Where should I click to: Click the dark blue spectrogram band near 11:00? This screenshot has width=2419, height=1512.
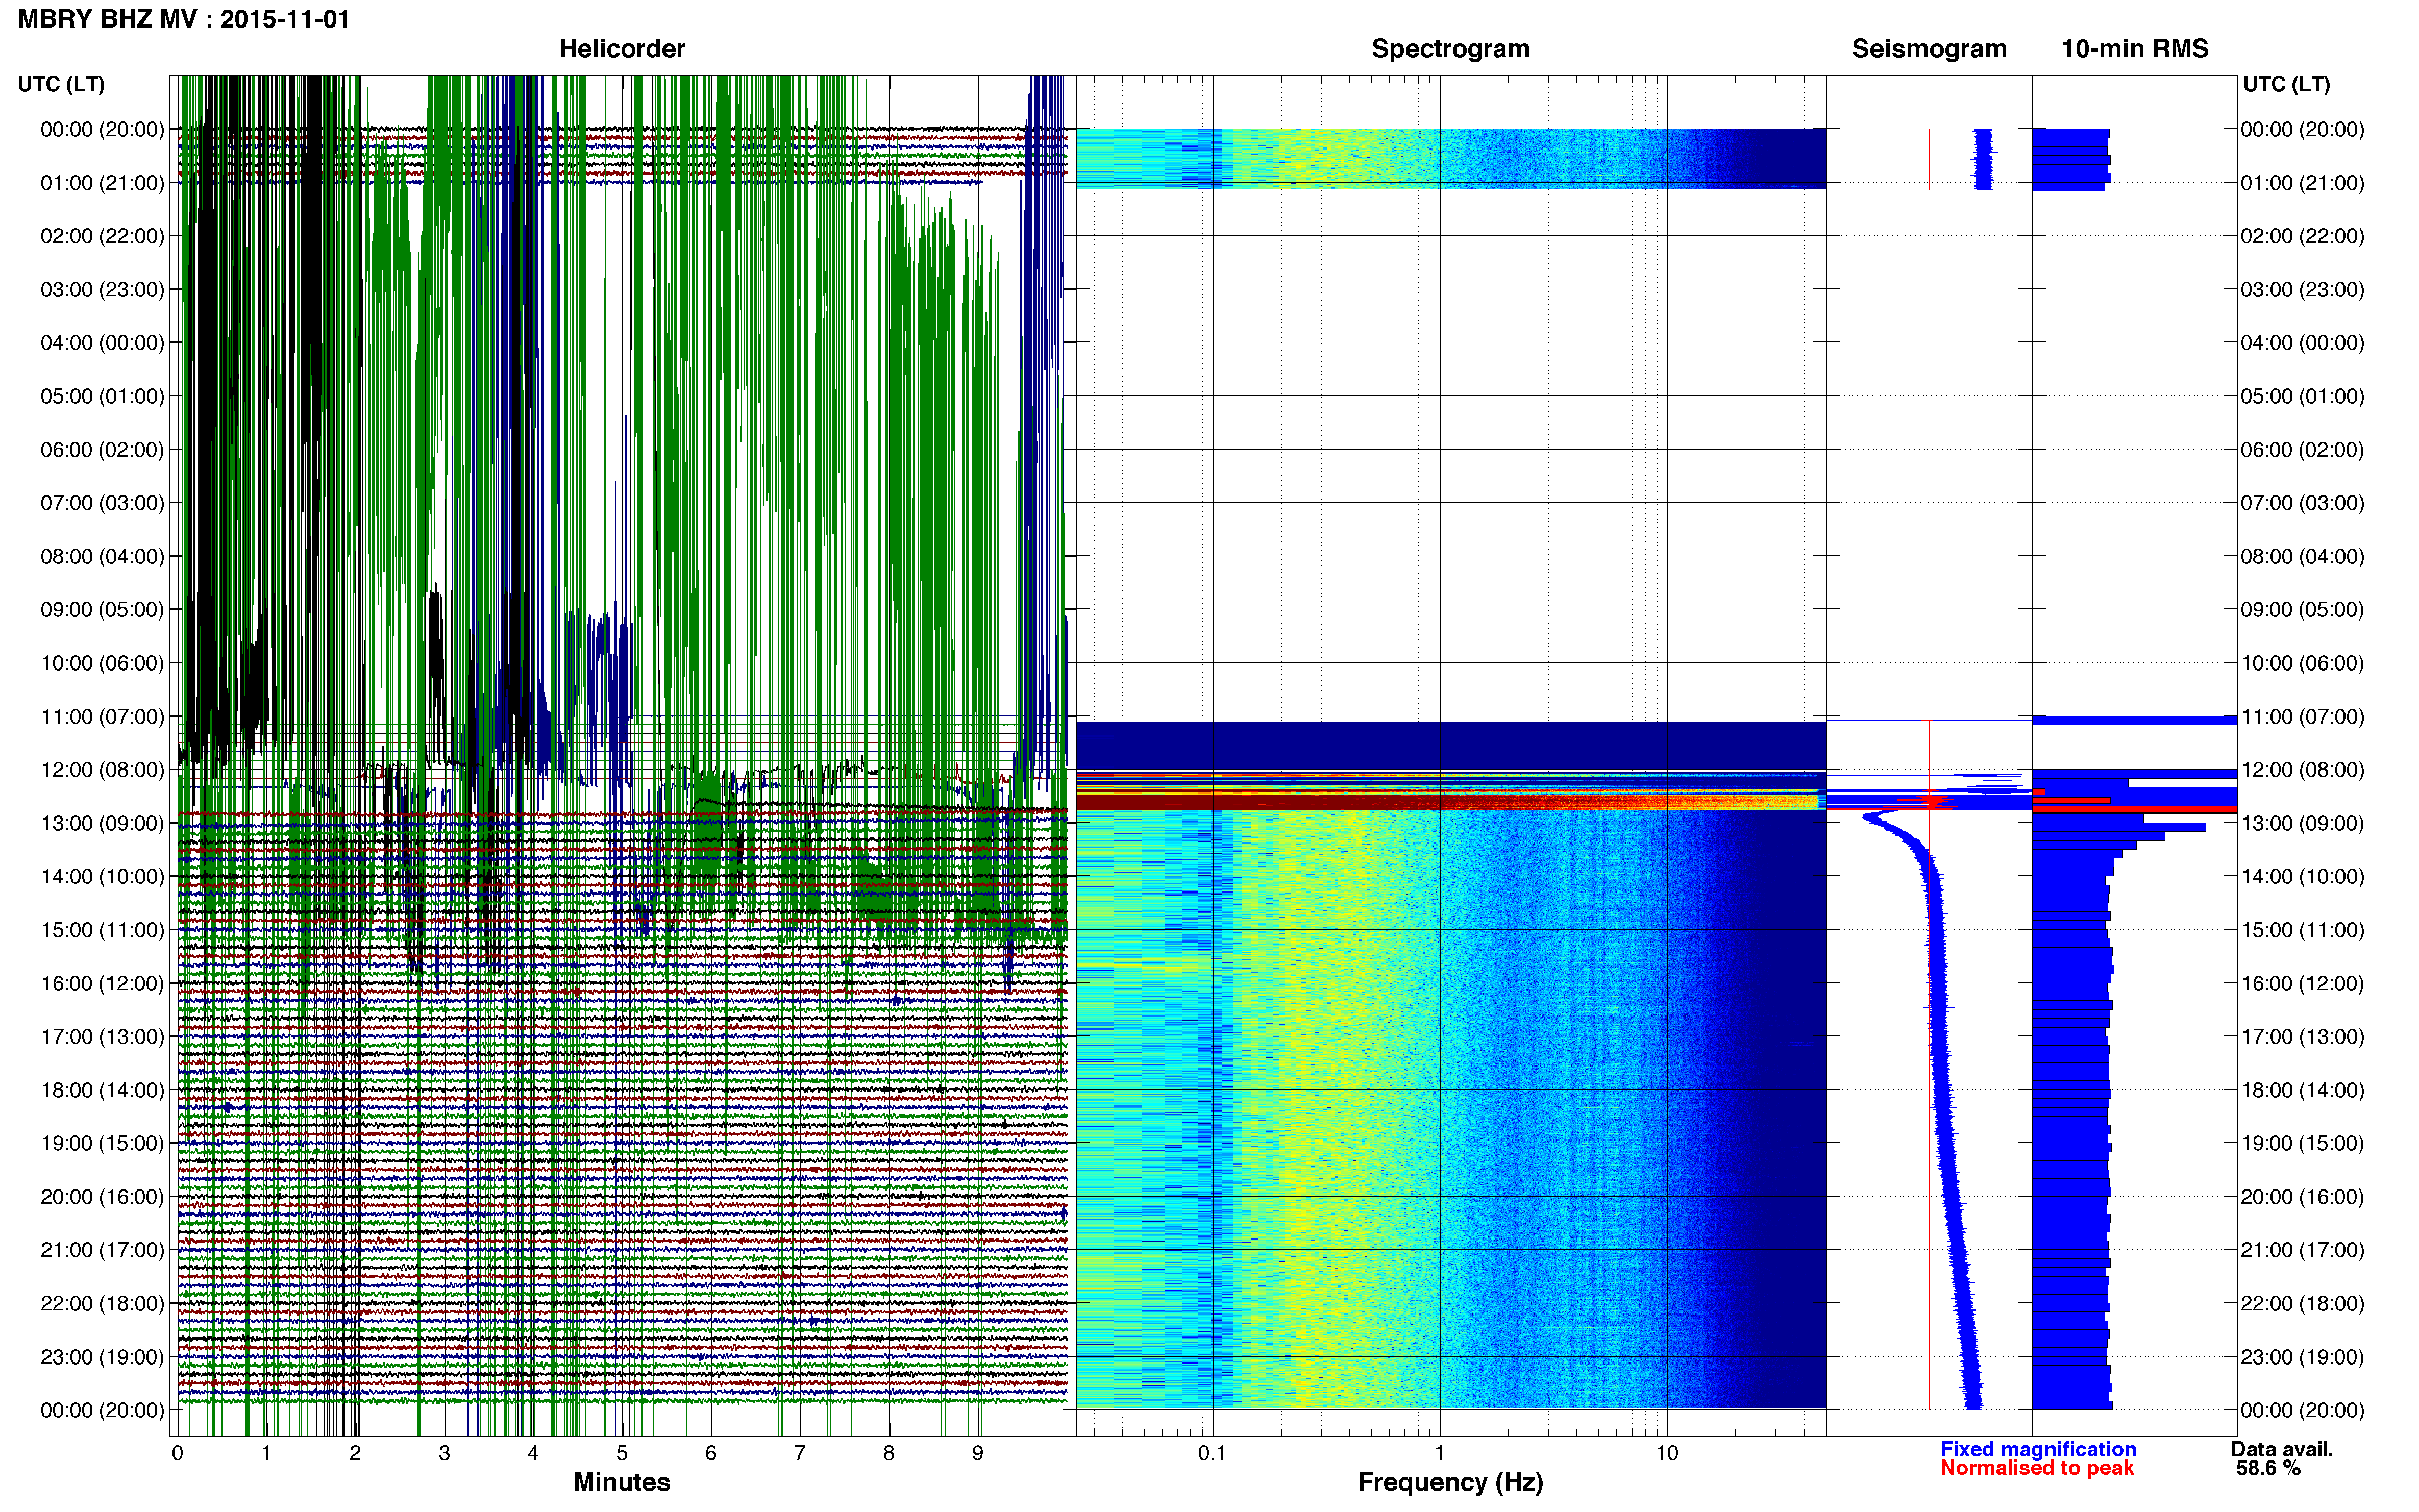coord(1450,745)
